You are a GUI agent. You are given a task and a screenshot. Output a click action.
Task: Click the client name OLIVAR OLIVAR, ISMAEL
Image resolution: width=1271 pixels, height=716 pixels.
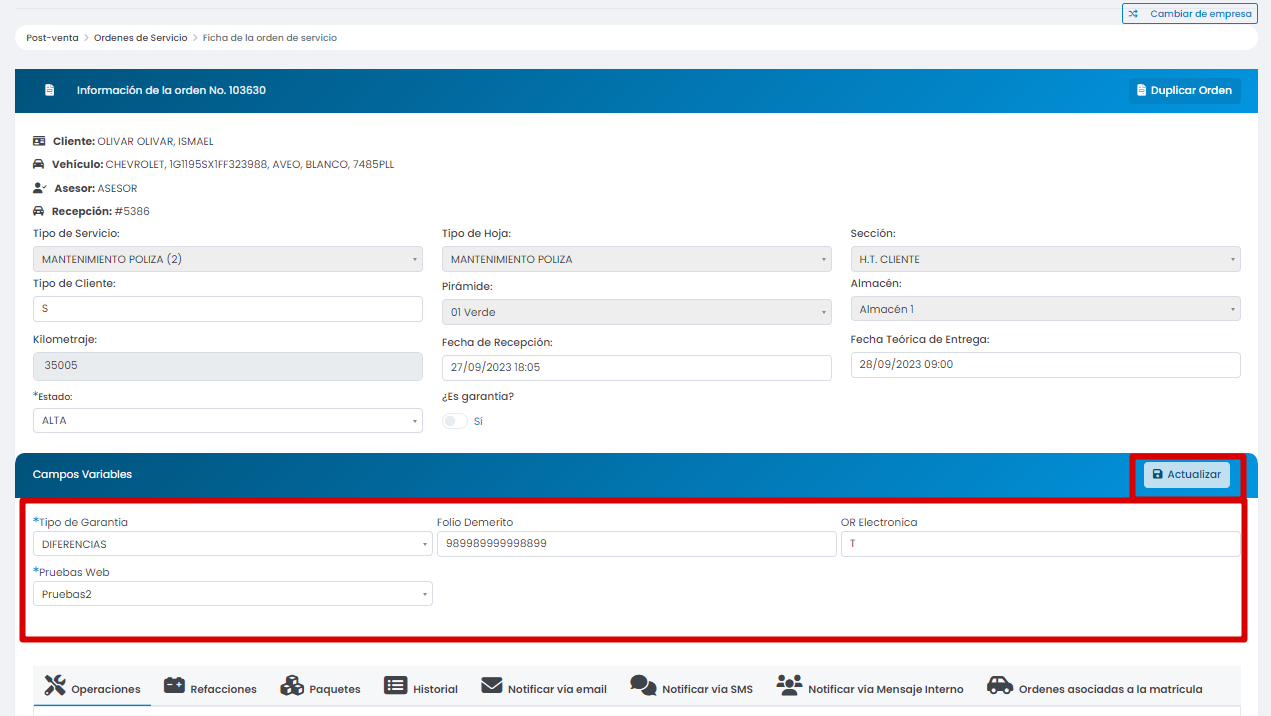click(155, 141)
